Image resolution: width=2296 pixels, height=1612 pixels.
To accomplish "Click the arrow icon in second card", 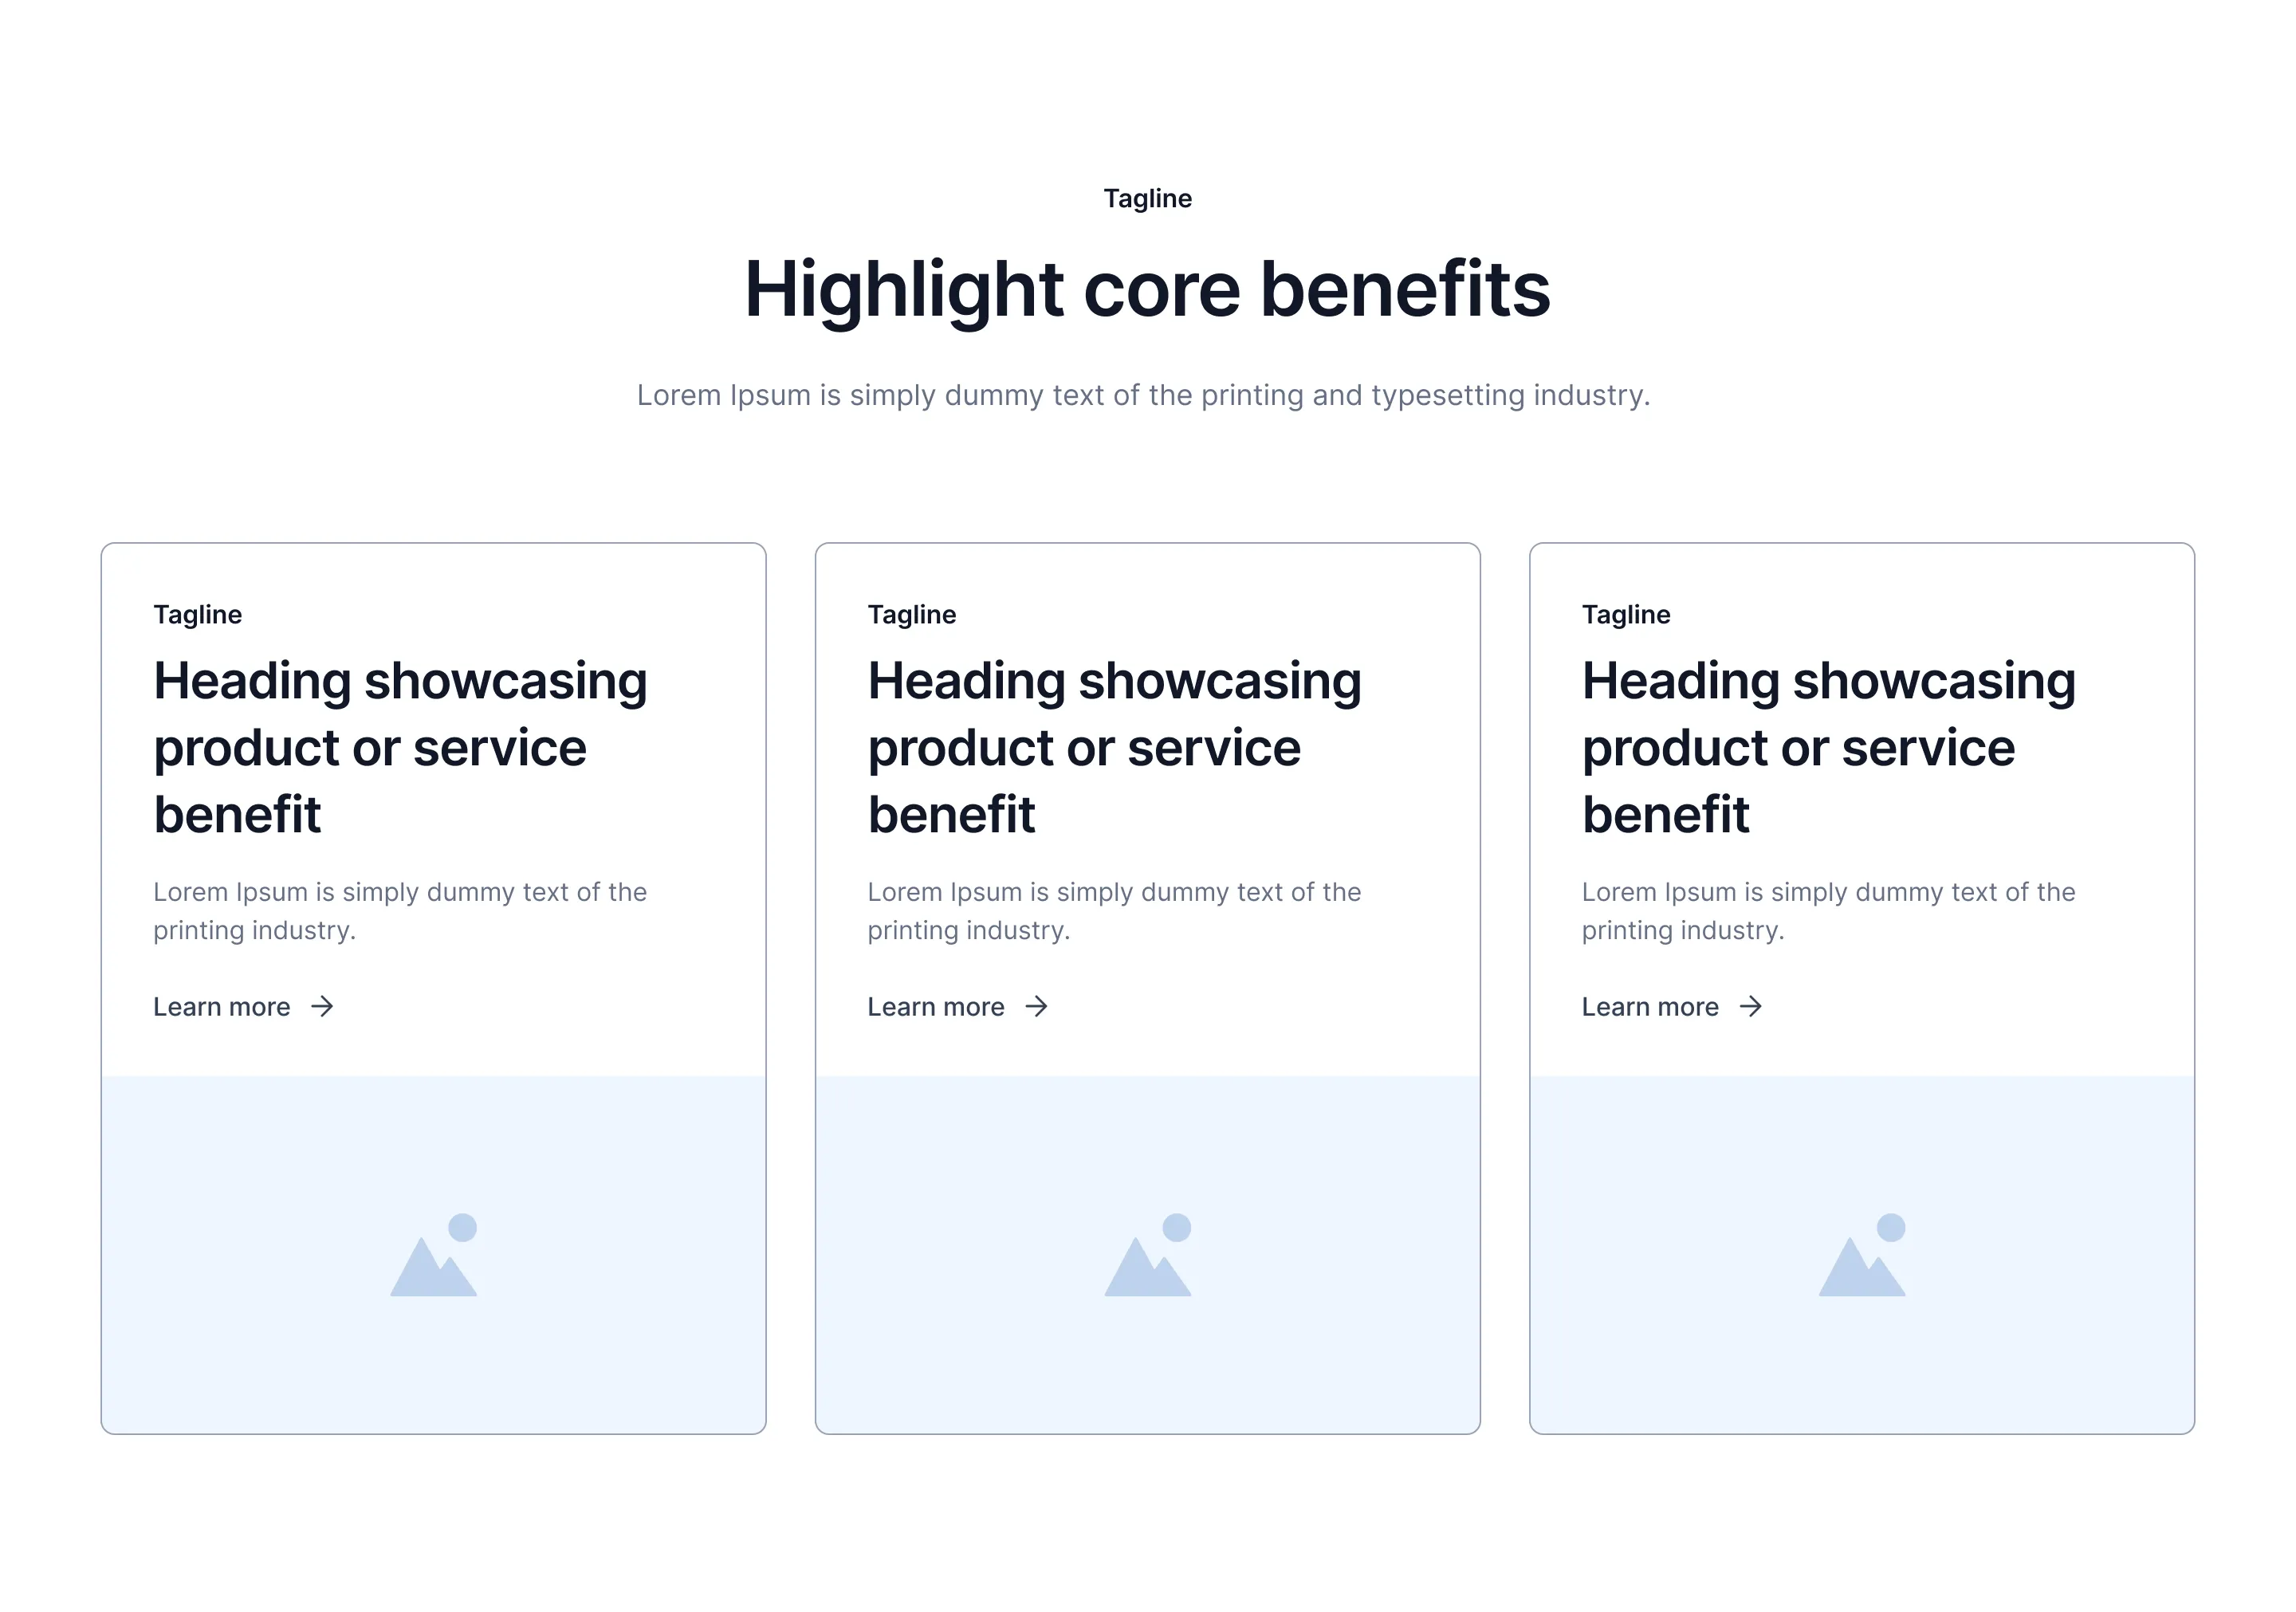I will 1036,1006.
